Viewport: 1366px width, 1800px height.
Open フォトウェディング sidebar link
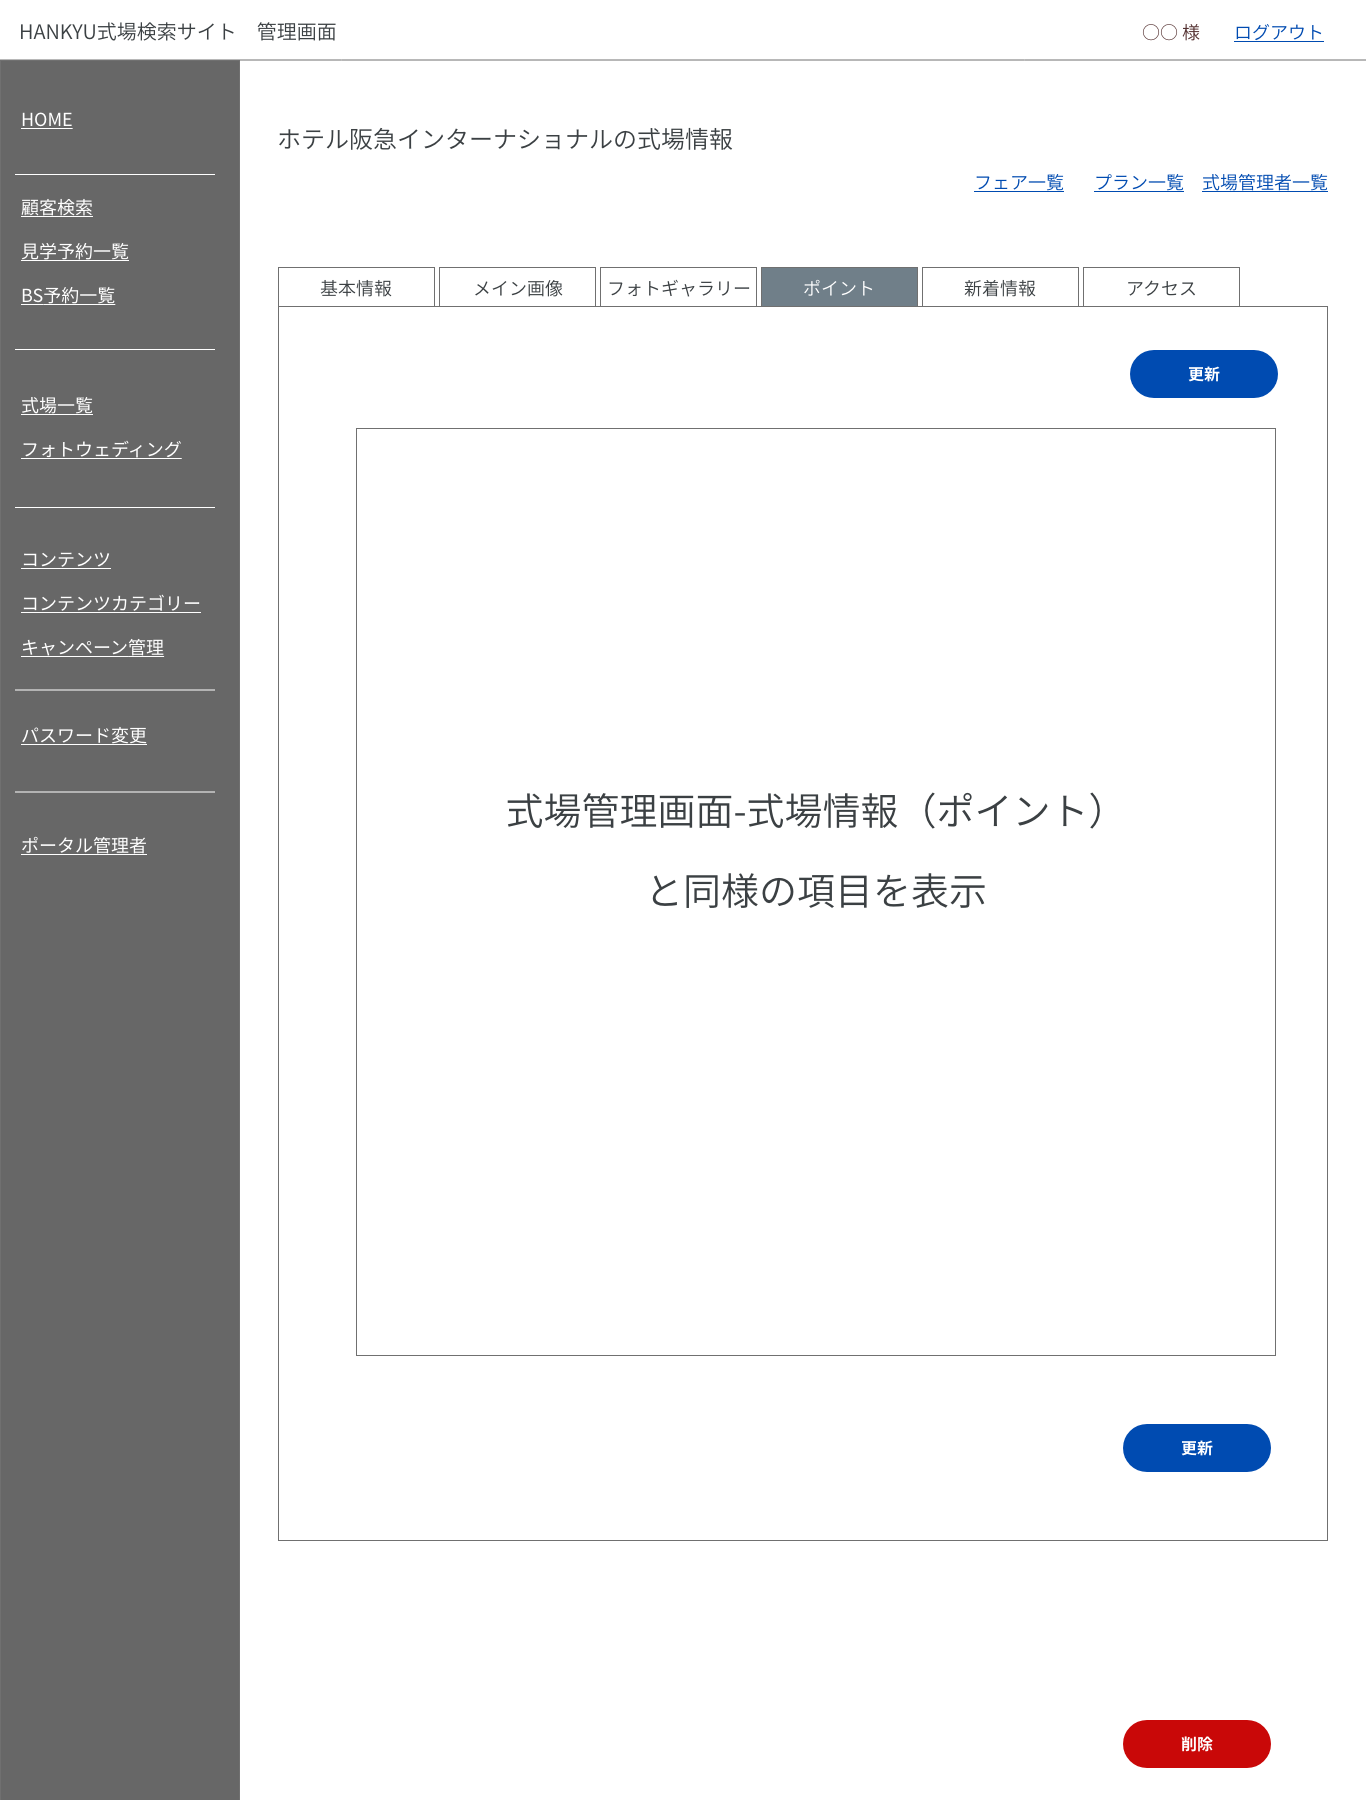click(x=101, y=450)
